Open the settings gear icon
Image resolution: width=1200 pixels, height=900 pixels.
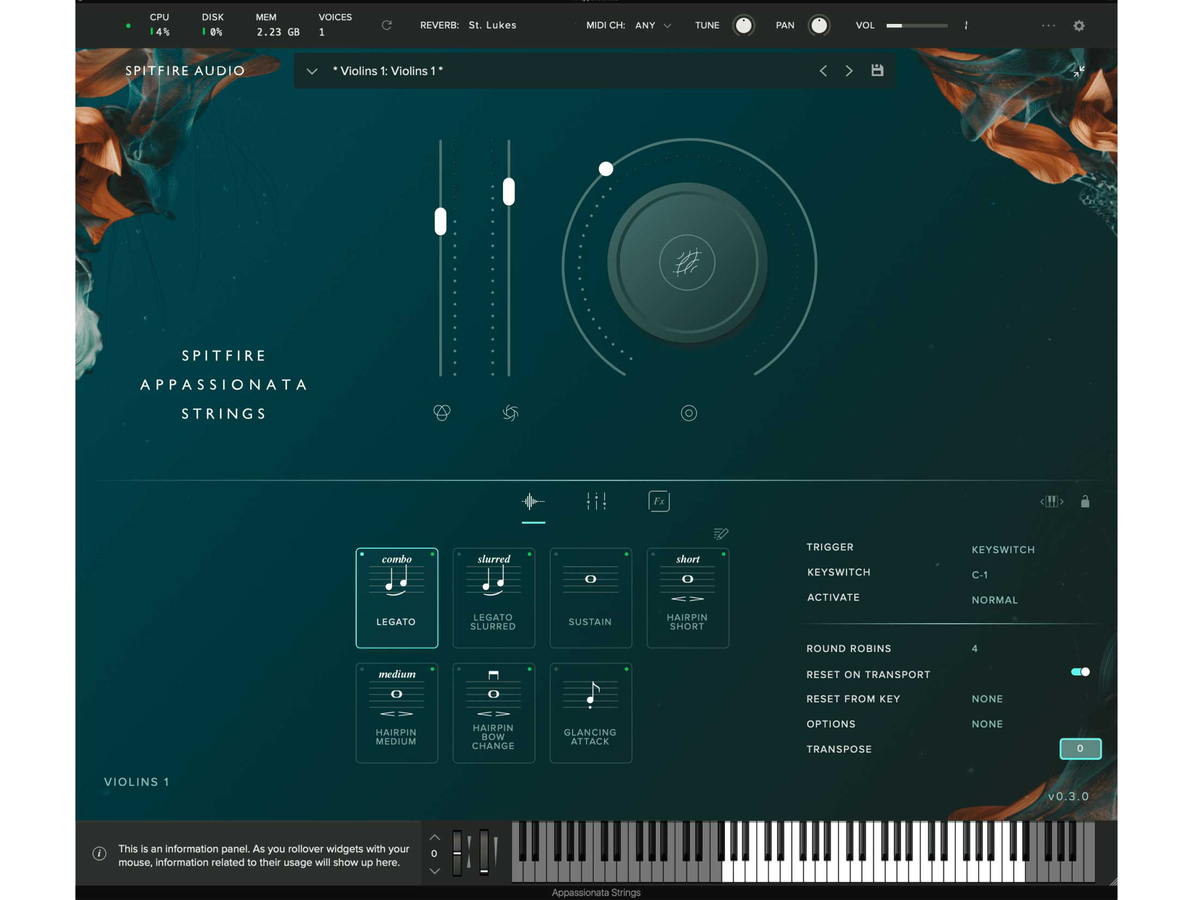[1079, 25]
